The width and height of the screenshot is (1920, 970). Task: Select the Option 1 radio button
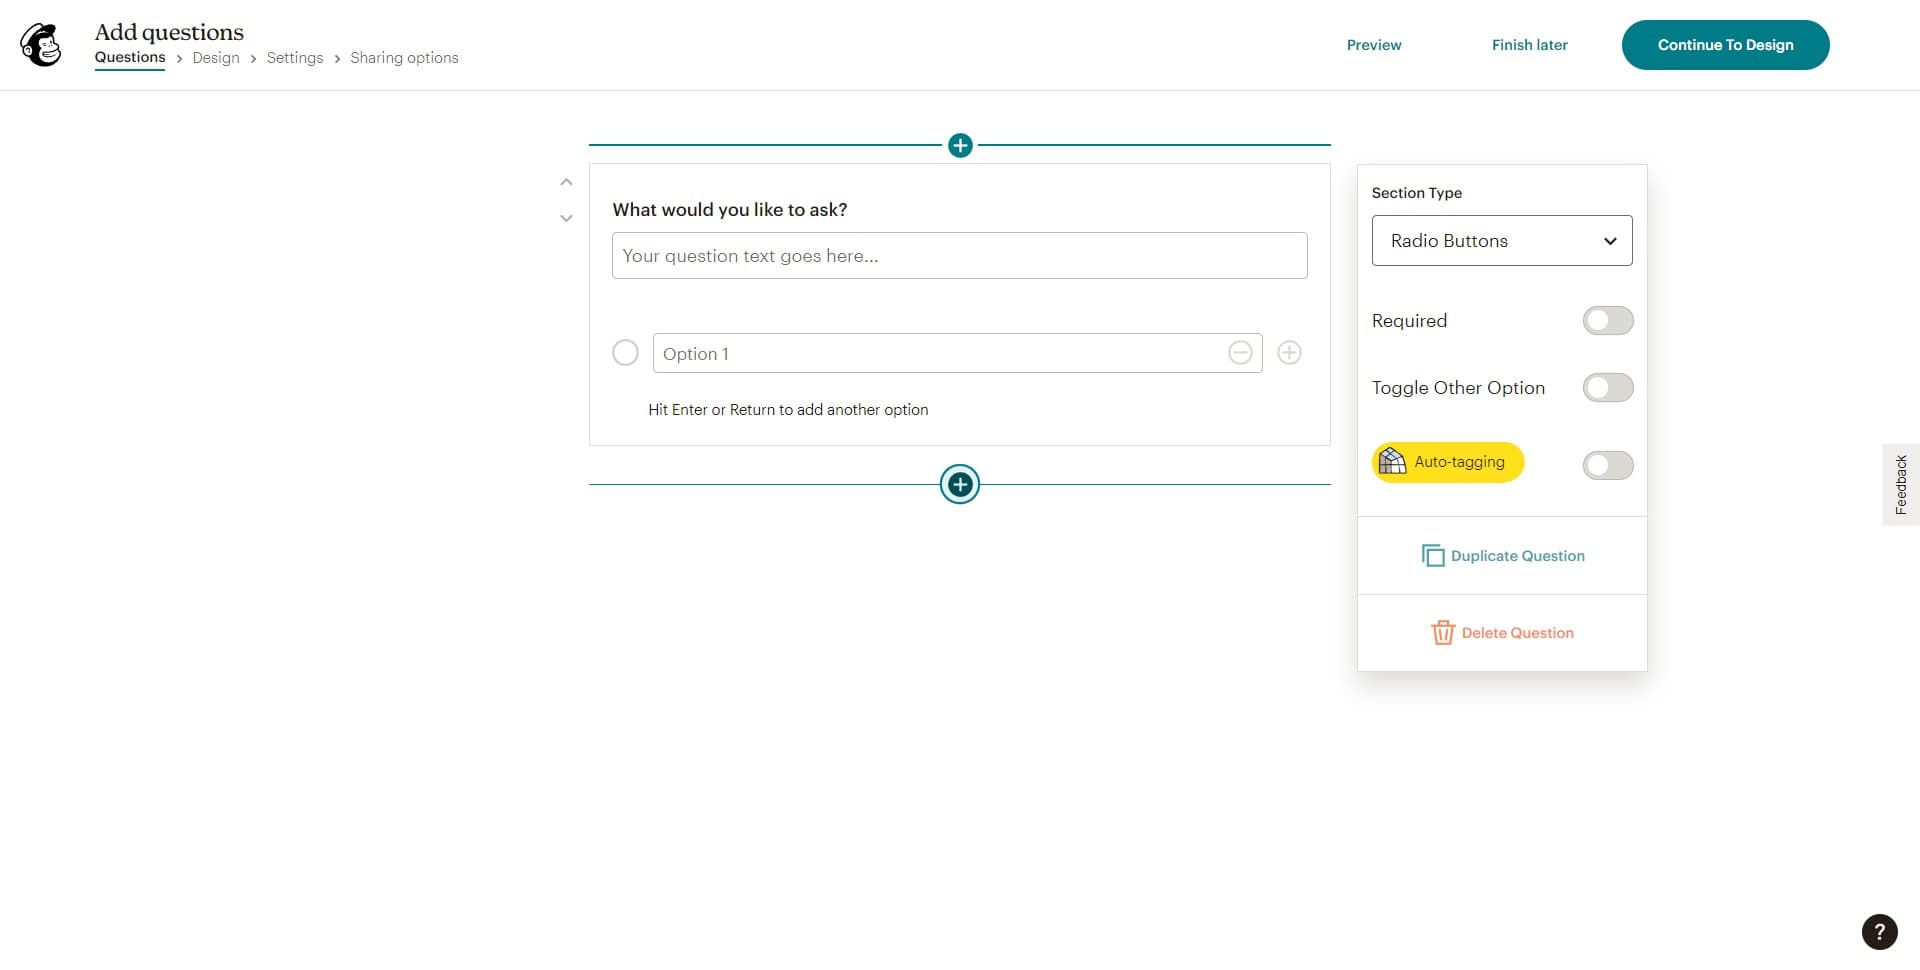point(625,353)
